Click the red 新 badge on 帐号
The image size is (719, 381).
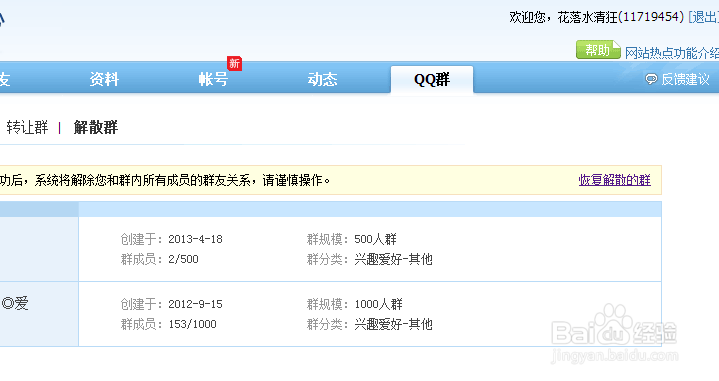pyautogui.click(x=234, y=63)
